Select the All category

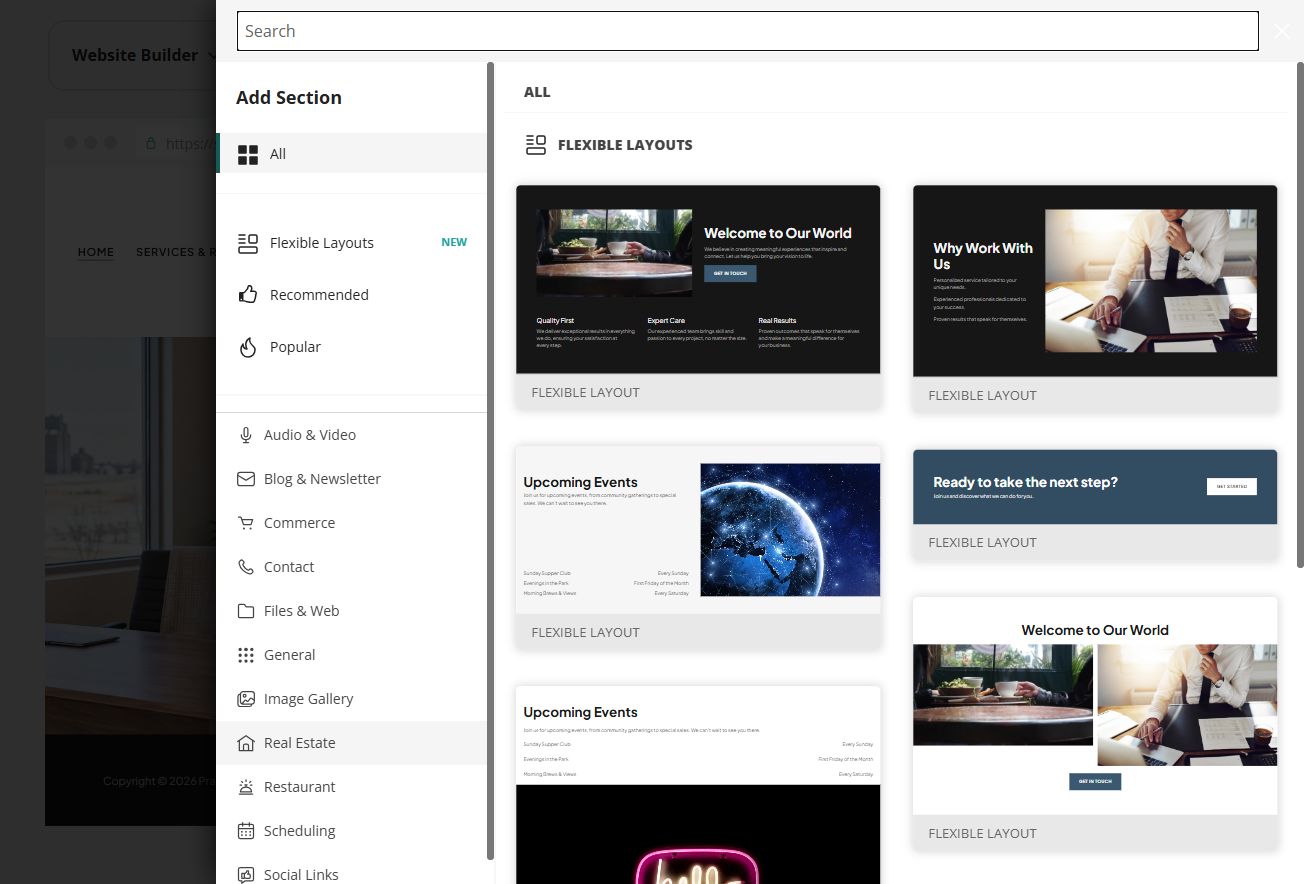pyautogui.click(x=352, y=154)
